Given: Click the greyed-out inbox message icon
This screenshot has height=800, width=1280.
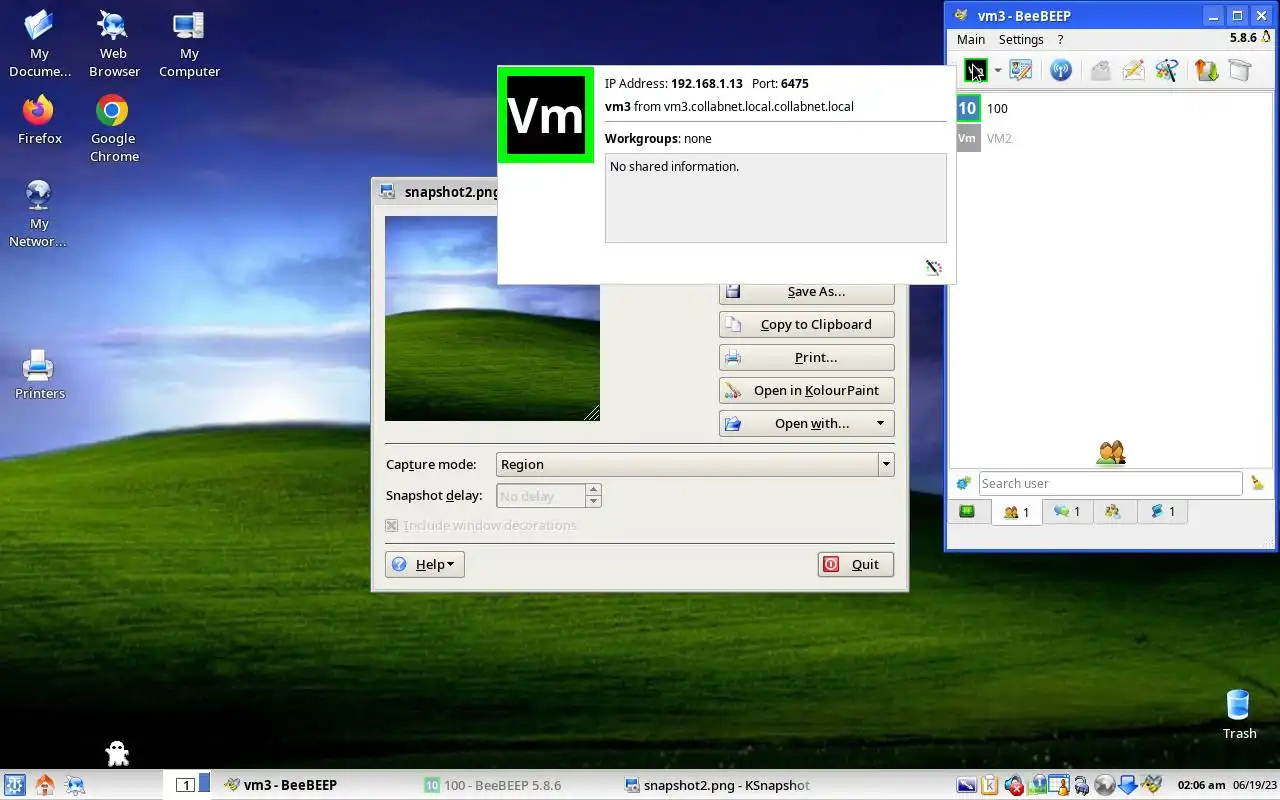Looking at the screenshot, I should (x=1100, y=70).
